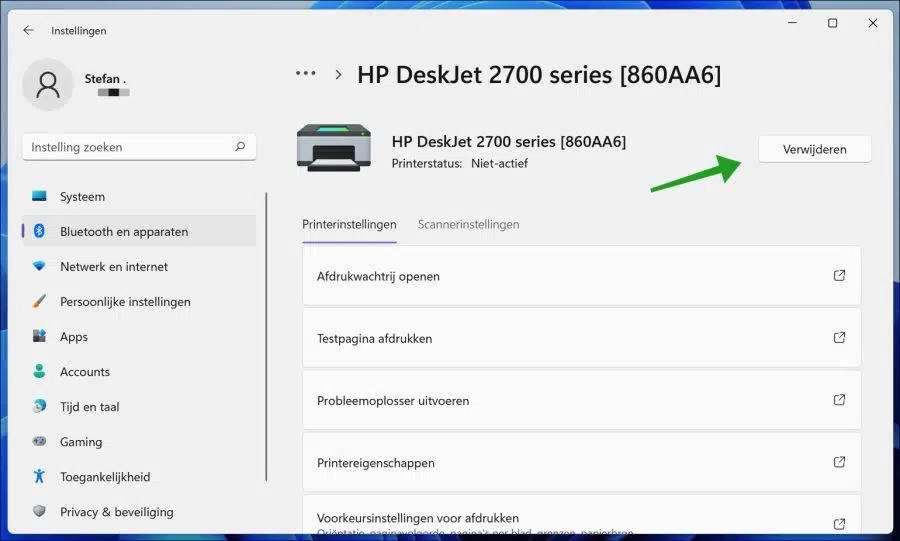Open Netwerk en internet category

click(139, 267)
